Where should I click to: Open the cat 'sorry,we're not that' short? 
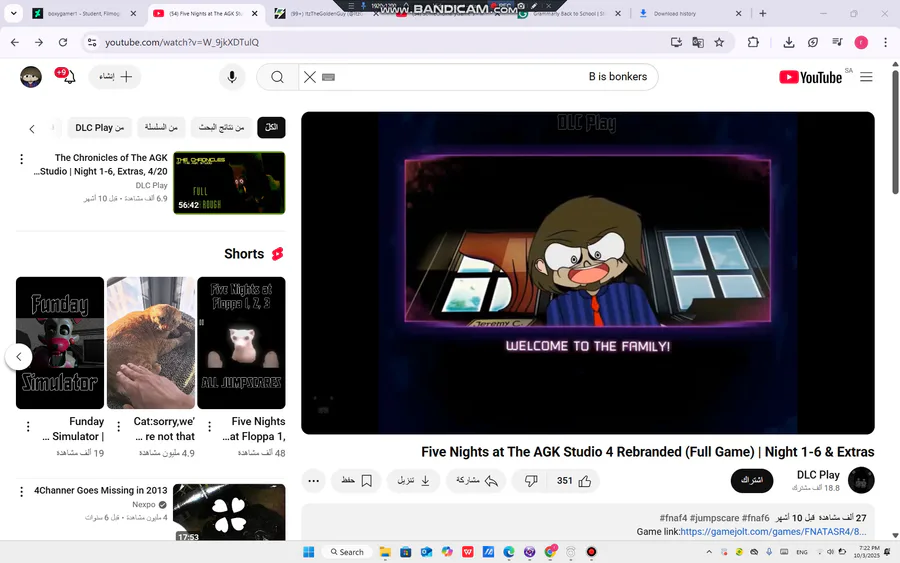point(151,343)
